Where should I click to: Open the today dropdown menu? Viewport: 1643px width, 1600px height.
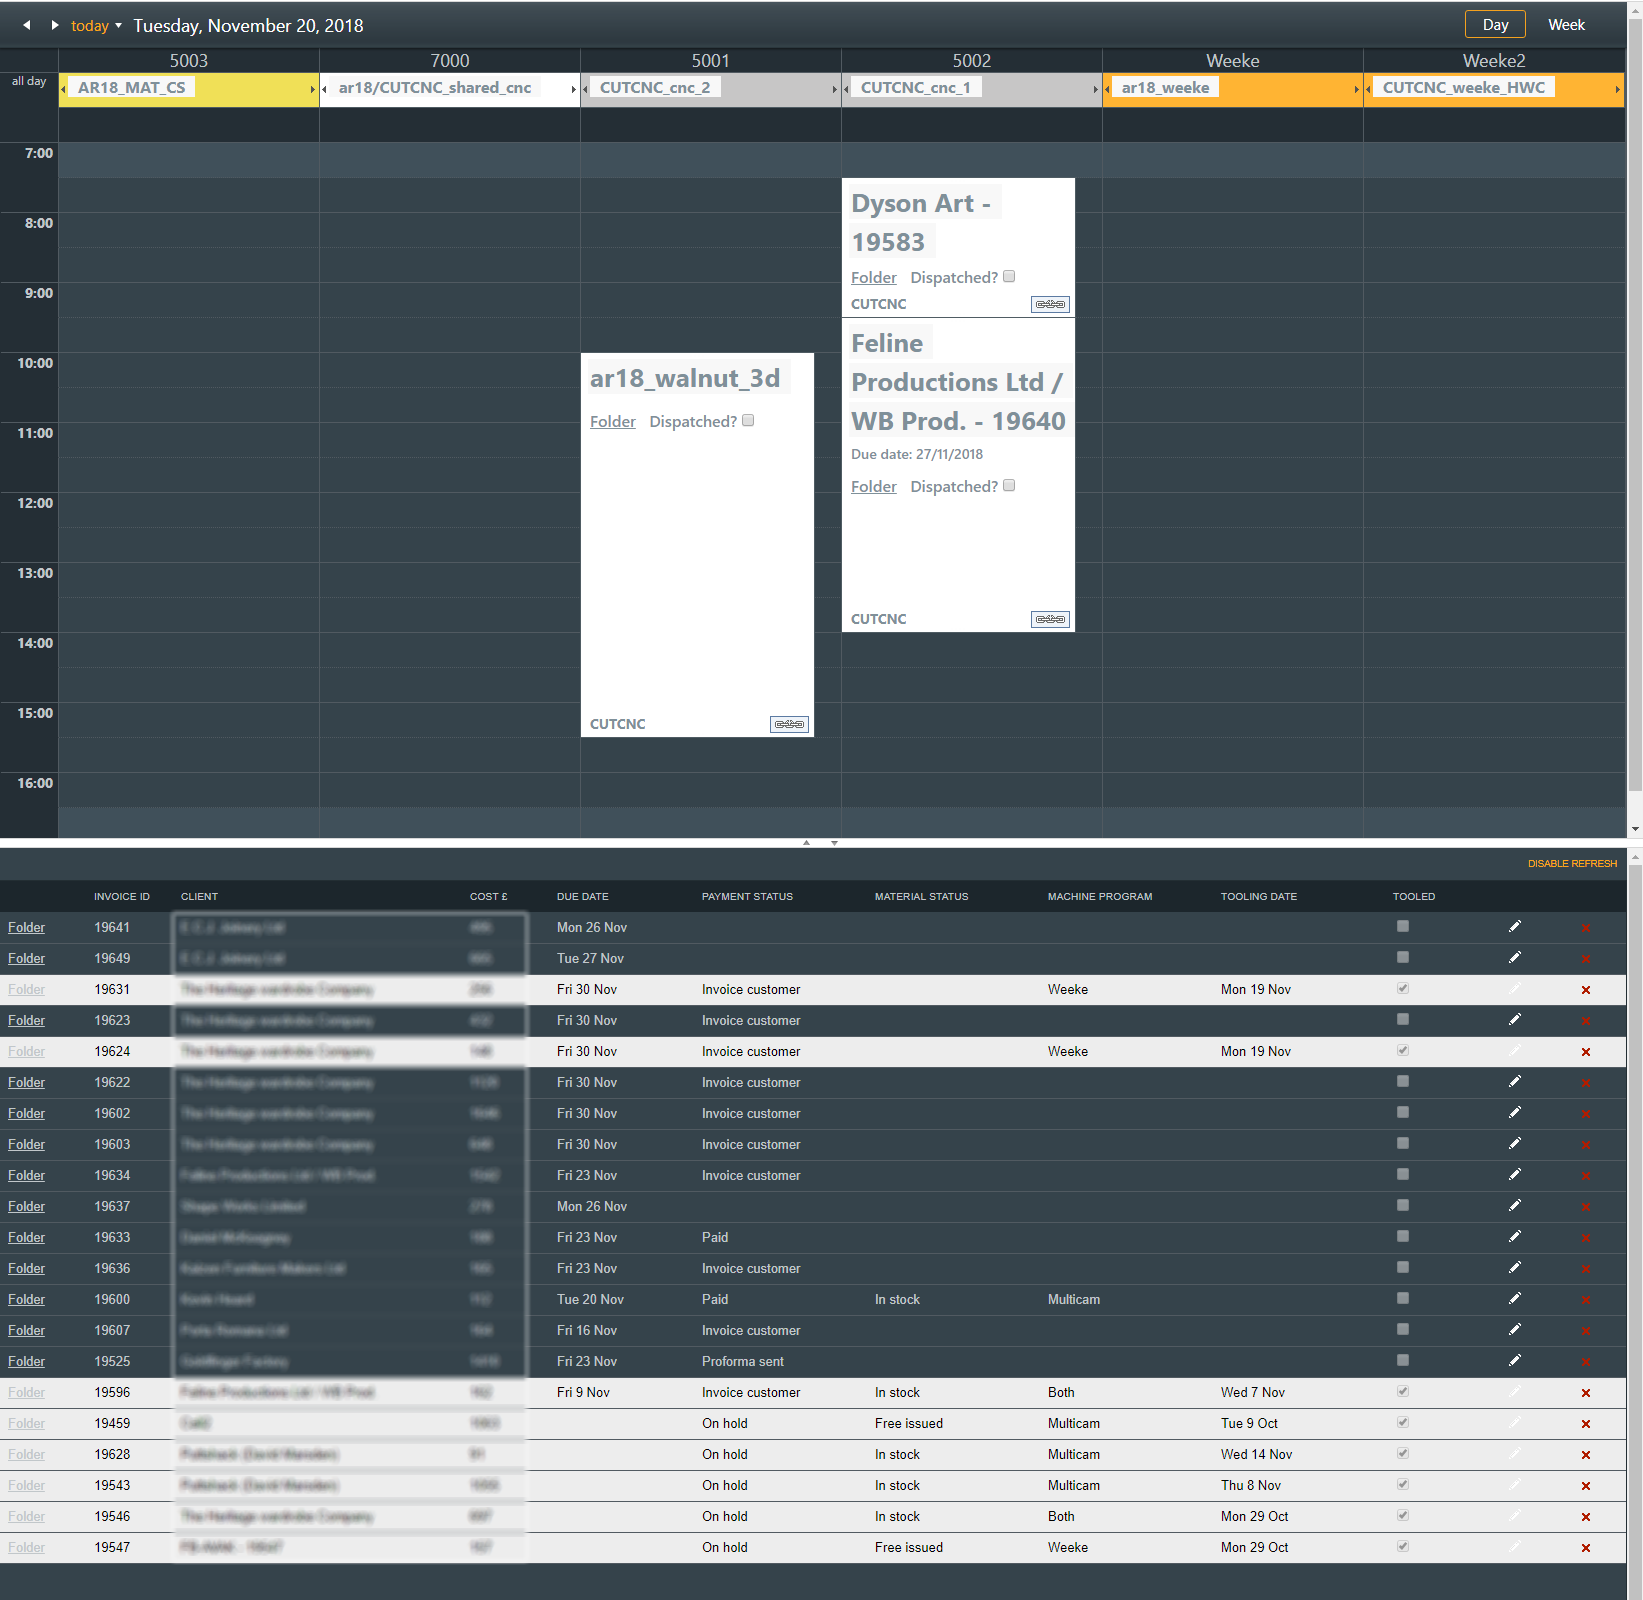click(118, 26)
